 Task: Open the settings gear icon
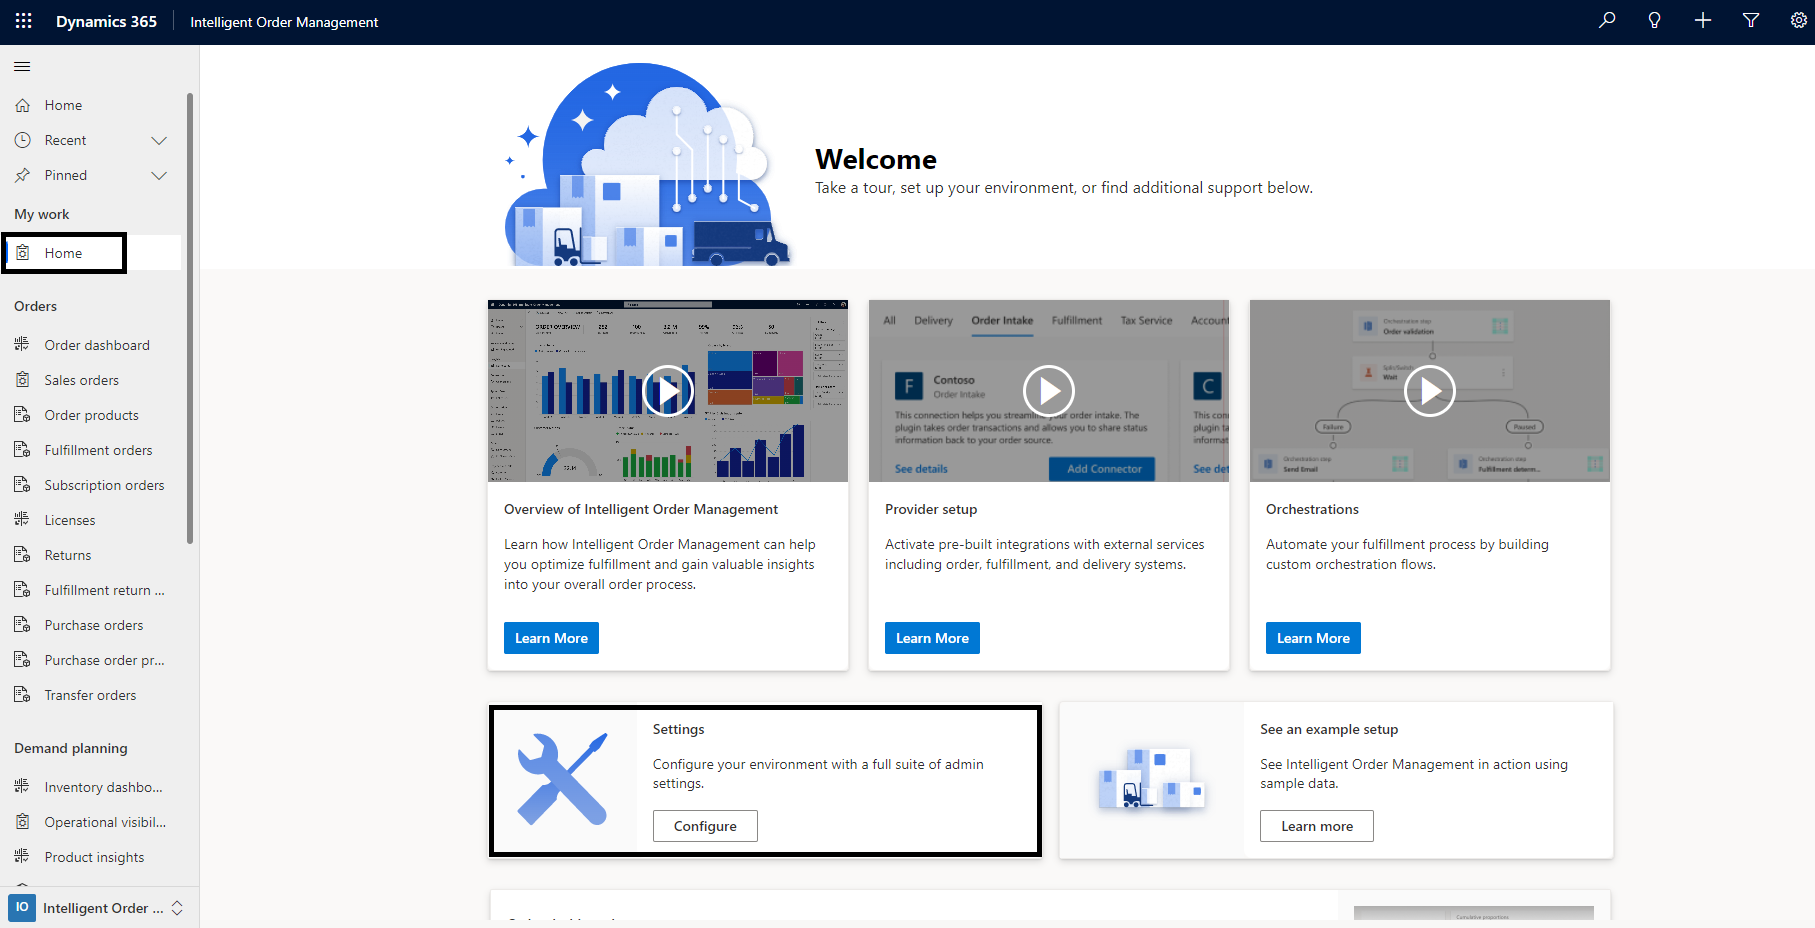coord(1798,20)
